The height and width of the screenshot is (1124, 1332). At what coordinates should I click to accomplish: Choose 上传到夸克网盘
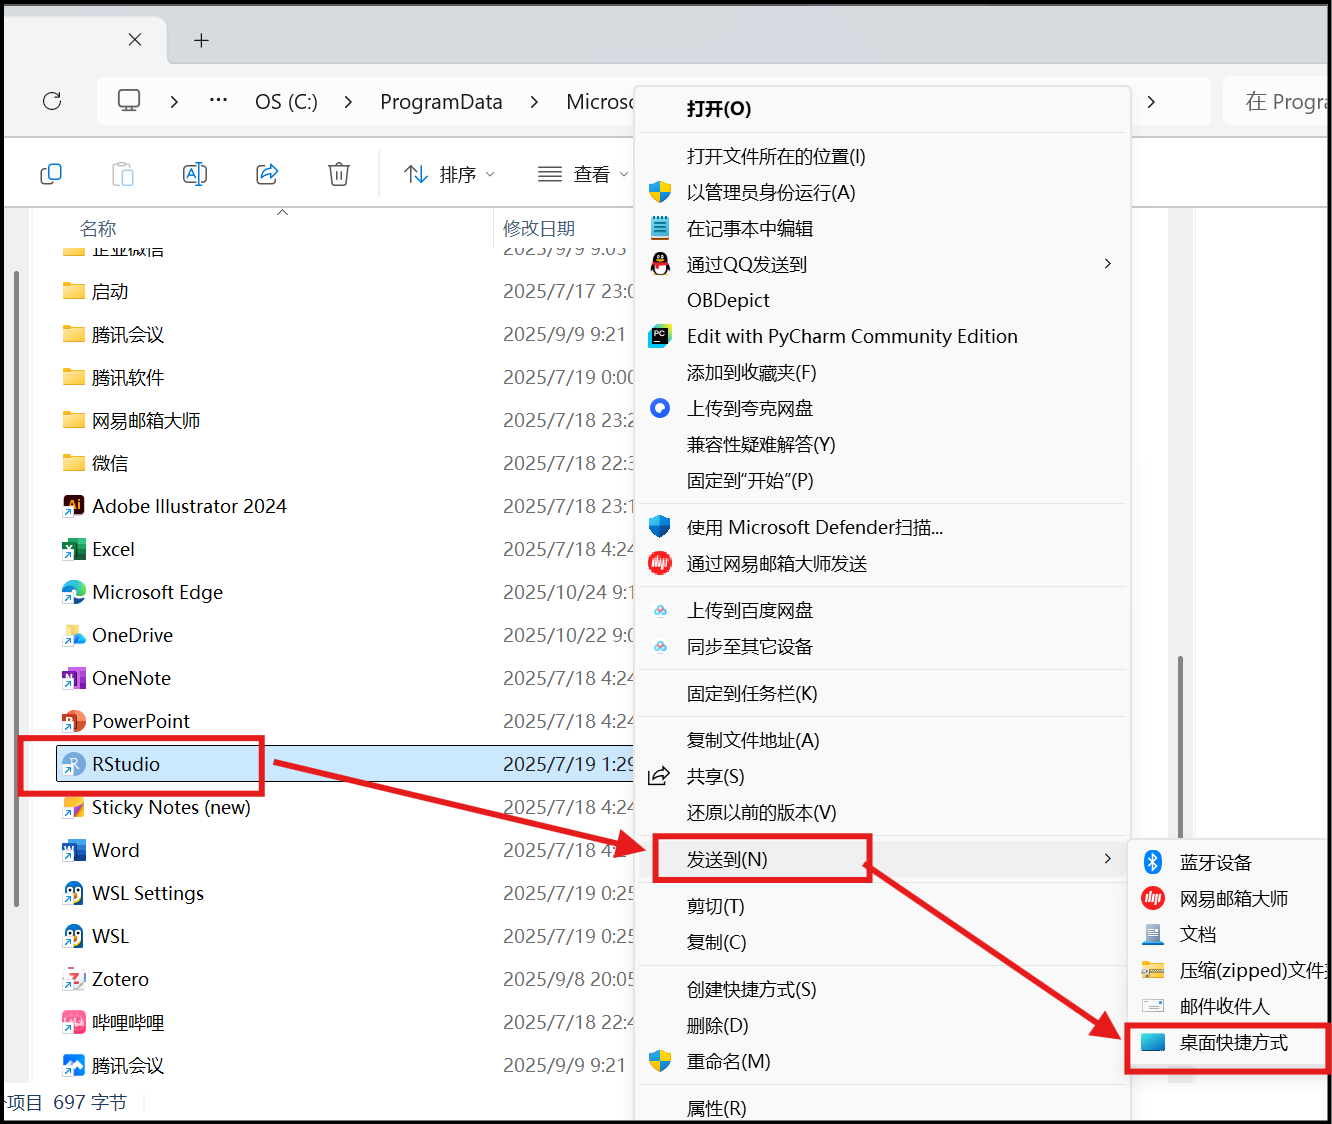(883, 408)
